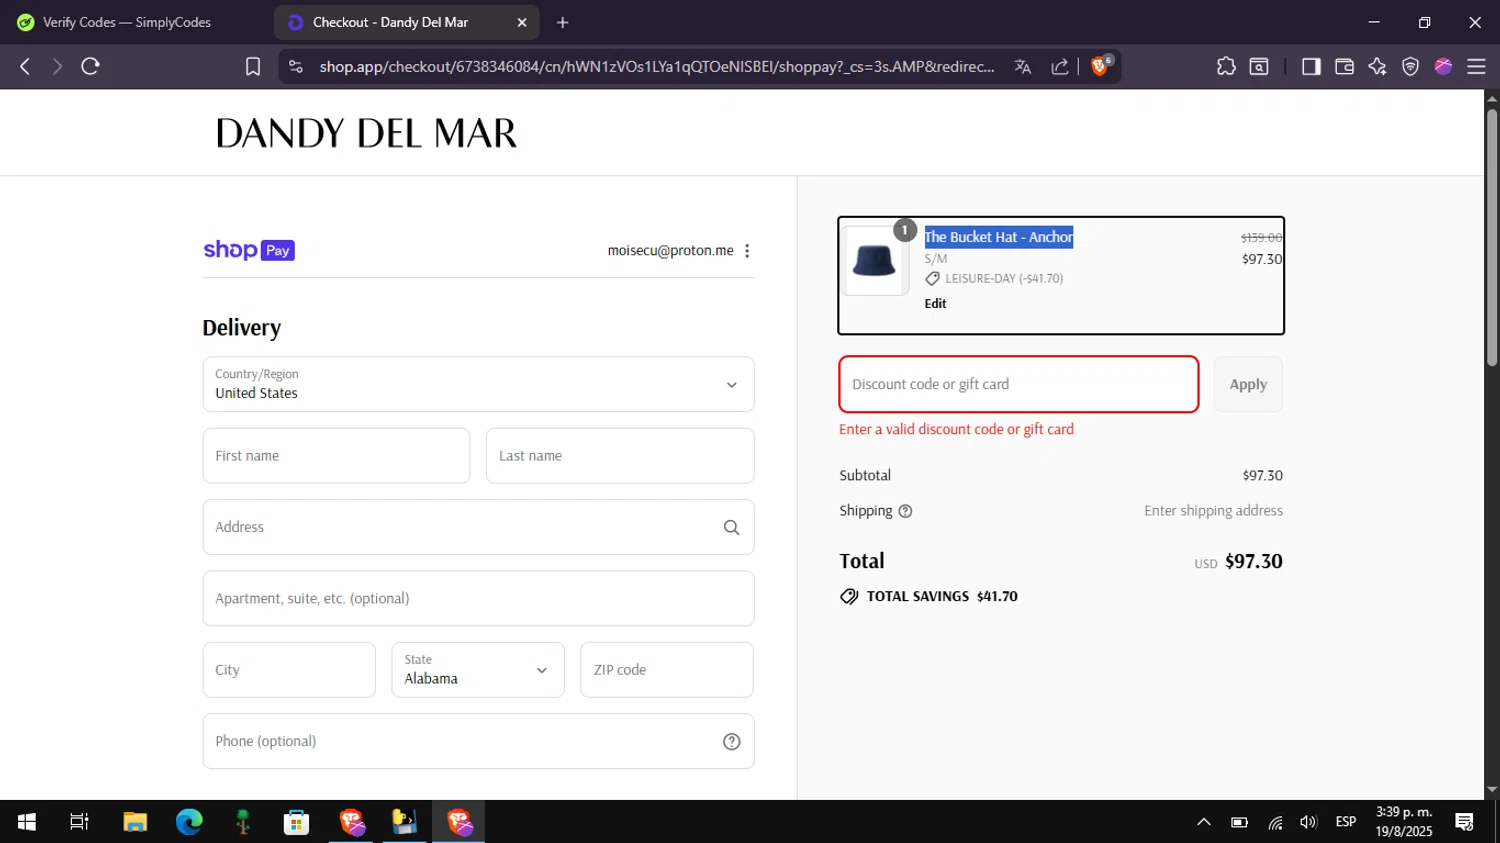The width and height of the screenshot is (1500, 843).
Task: Open Task View in taskbar
Action: pos(79,822)
